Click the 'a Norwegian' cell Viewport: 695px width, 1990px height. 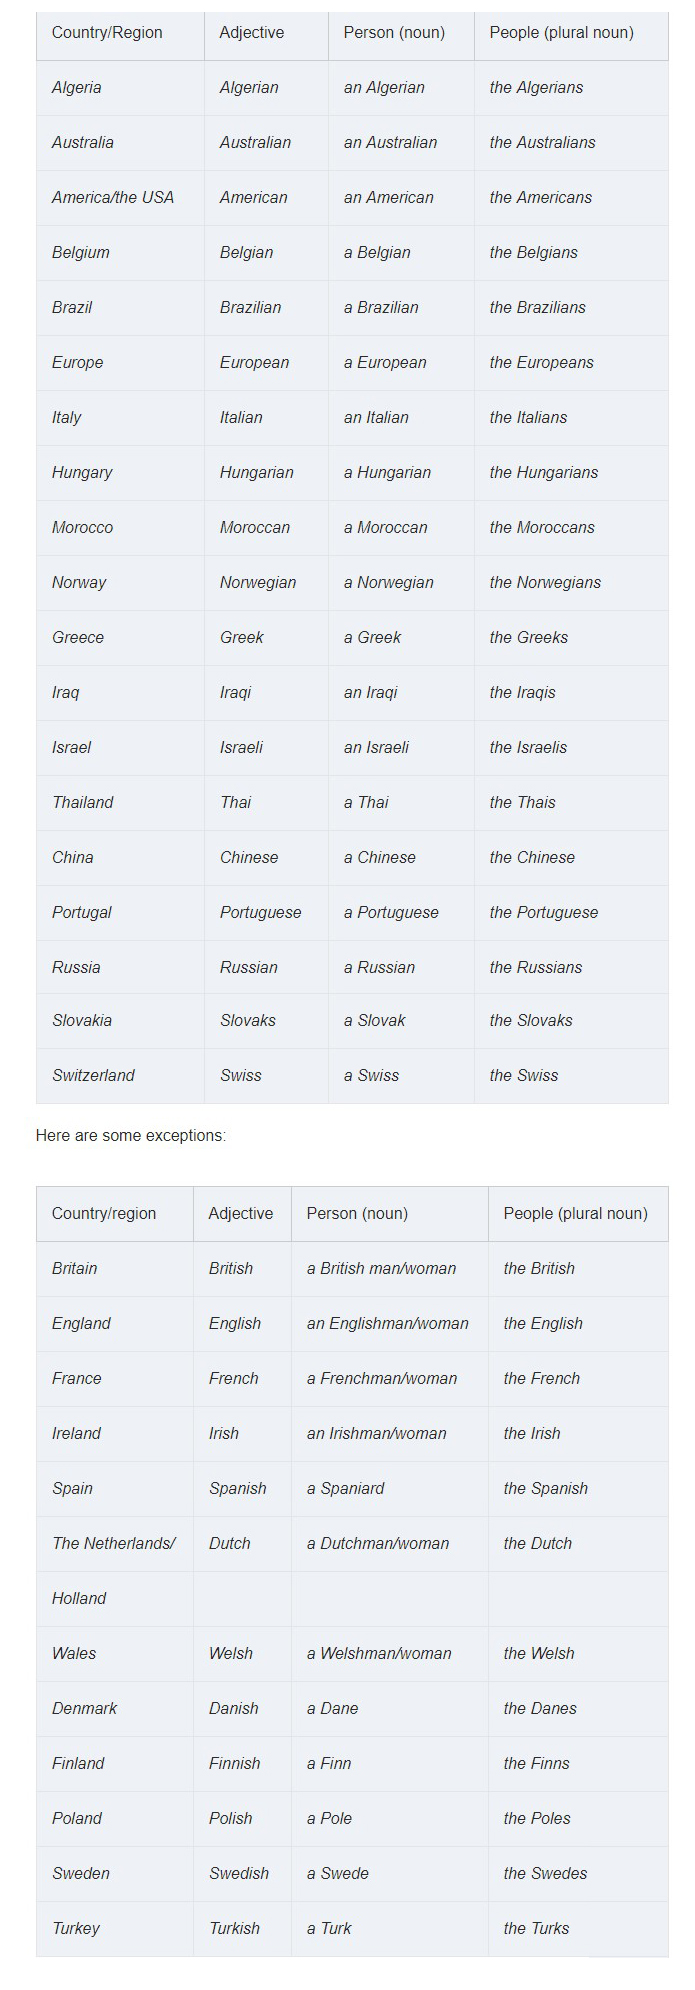point(401,583)
